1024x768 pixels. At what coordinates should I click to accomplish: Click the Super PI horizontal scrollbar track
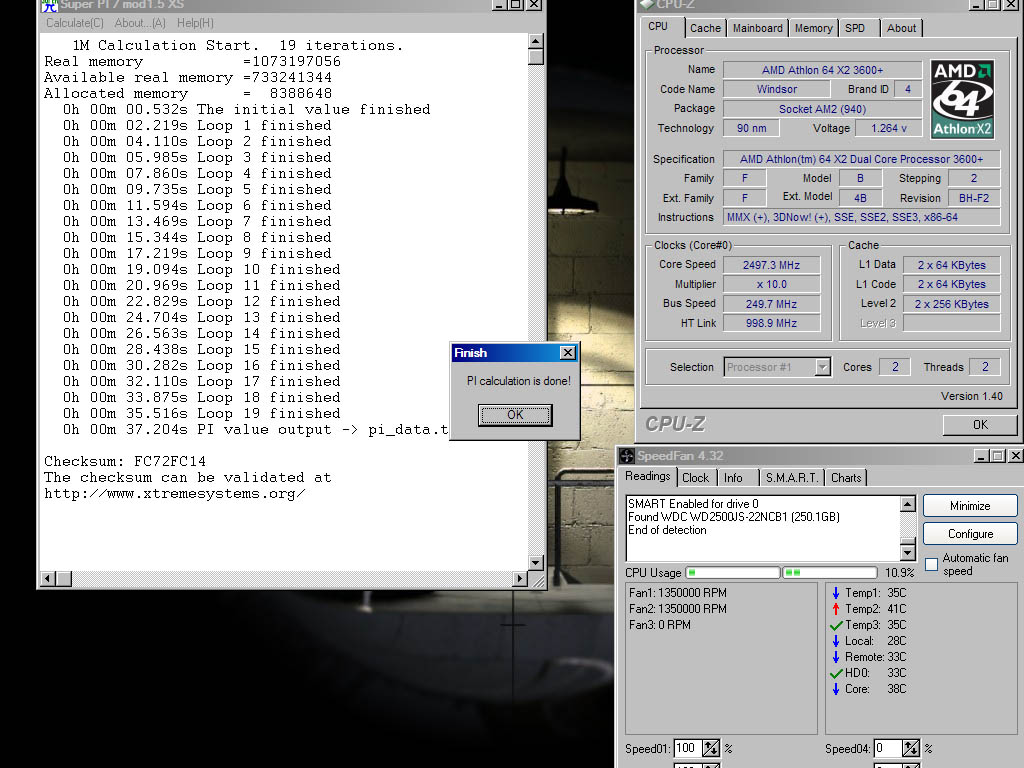pos(292,579)
